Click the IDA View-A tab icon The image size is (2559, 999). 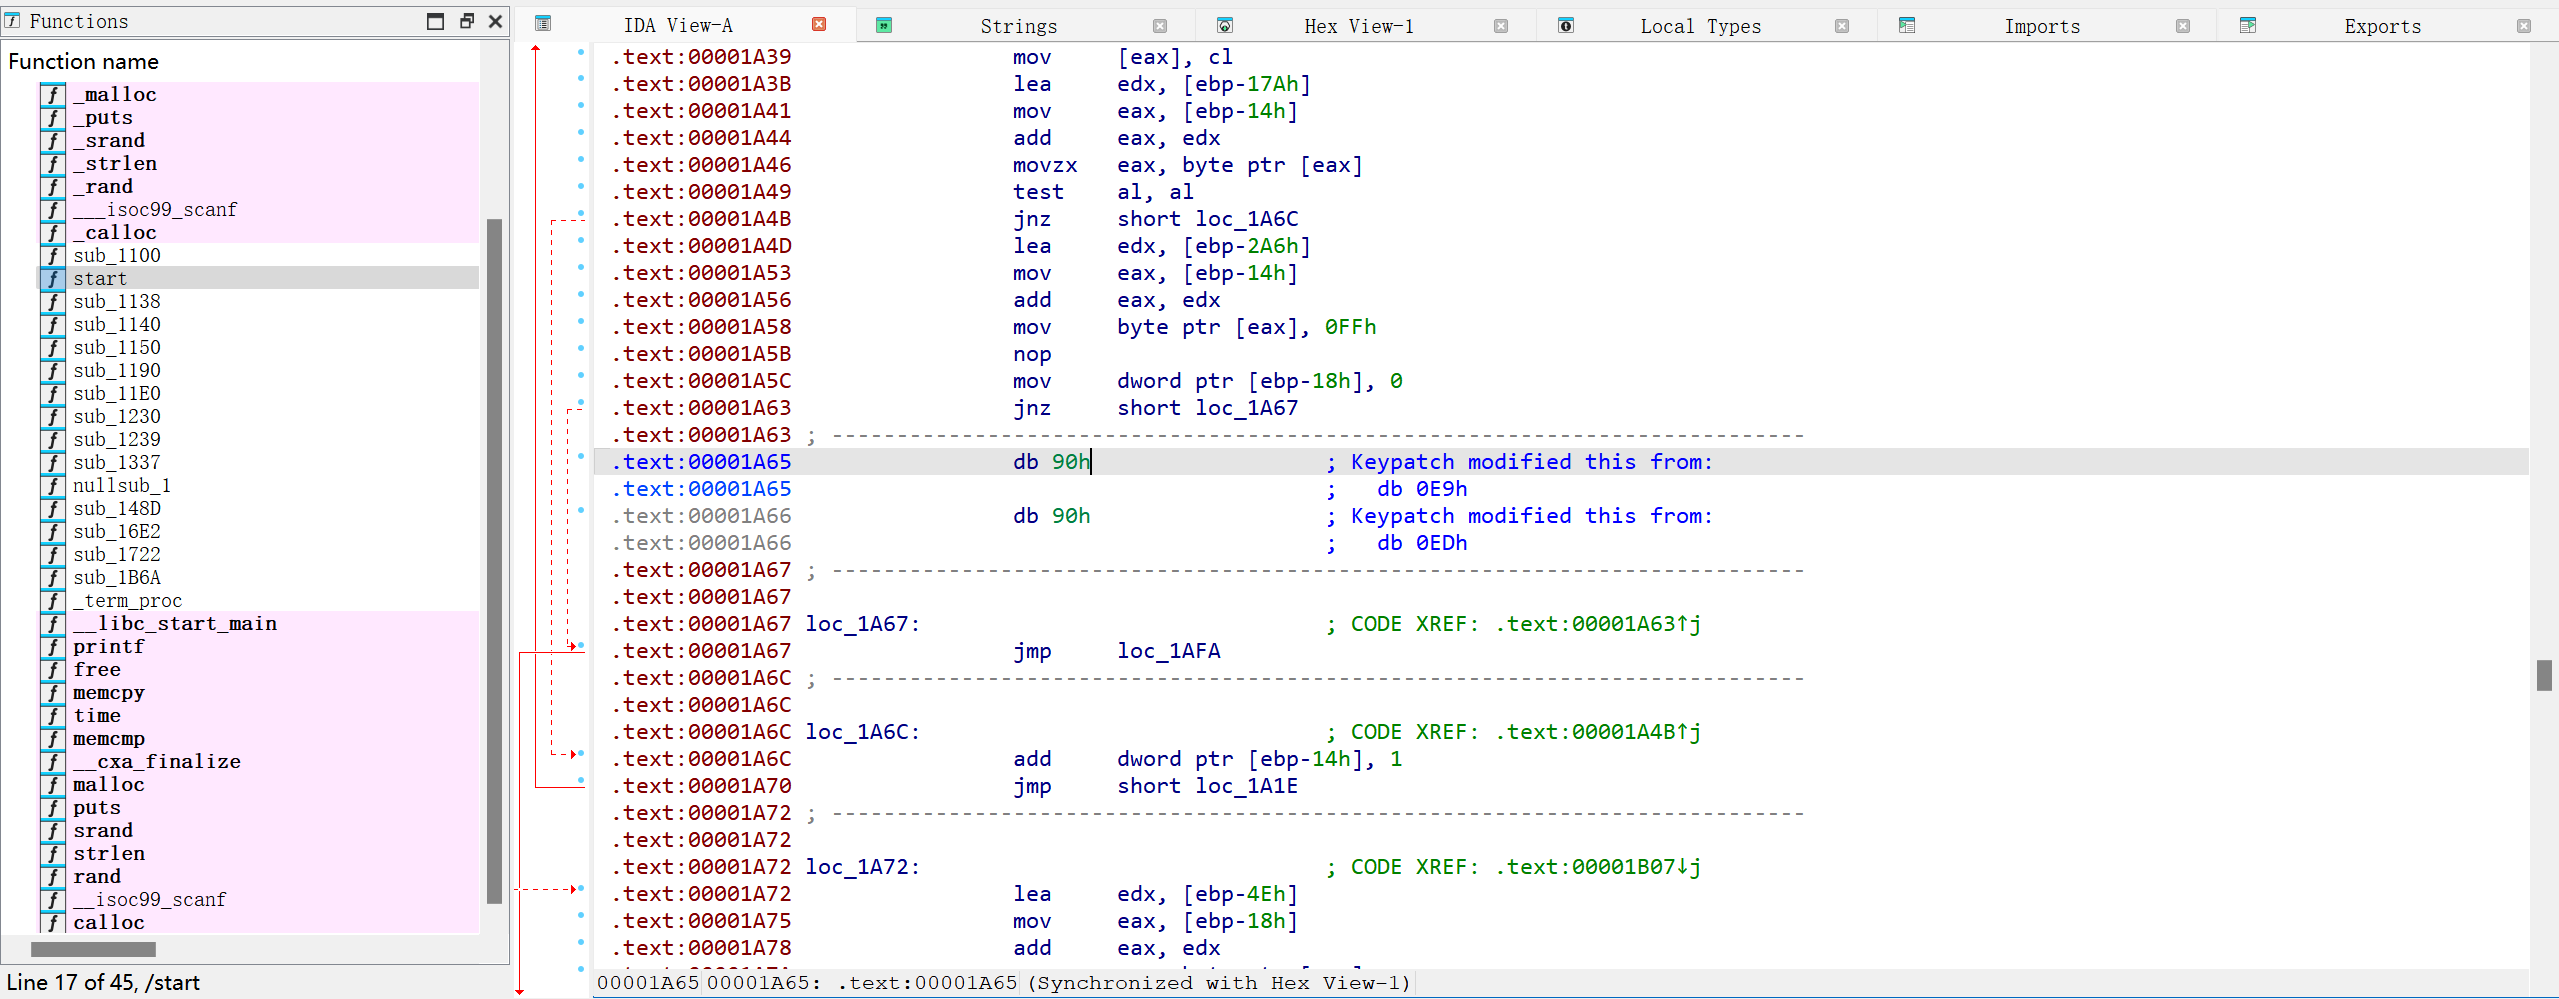[x=543, y=25]
